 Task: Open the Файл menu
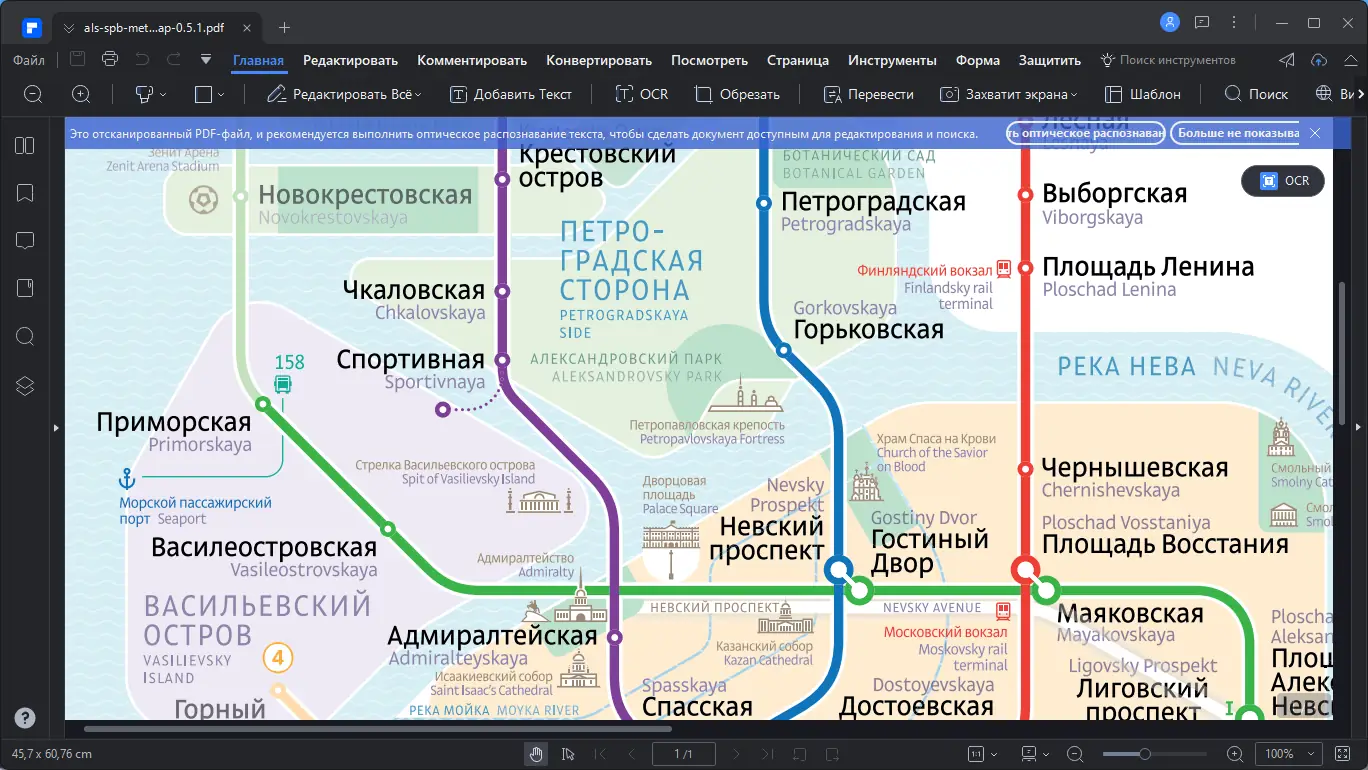(x=28, y=60)
